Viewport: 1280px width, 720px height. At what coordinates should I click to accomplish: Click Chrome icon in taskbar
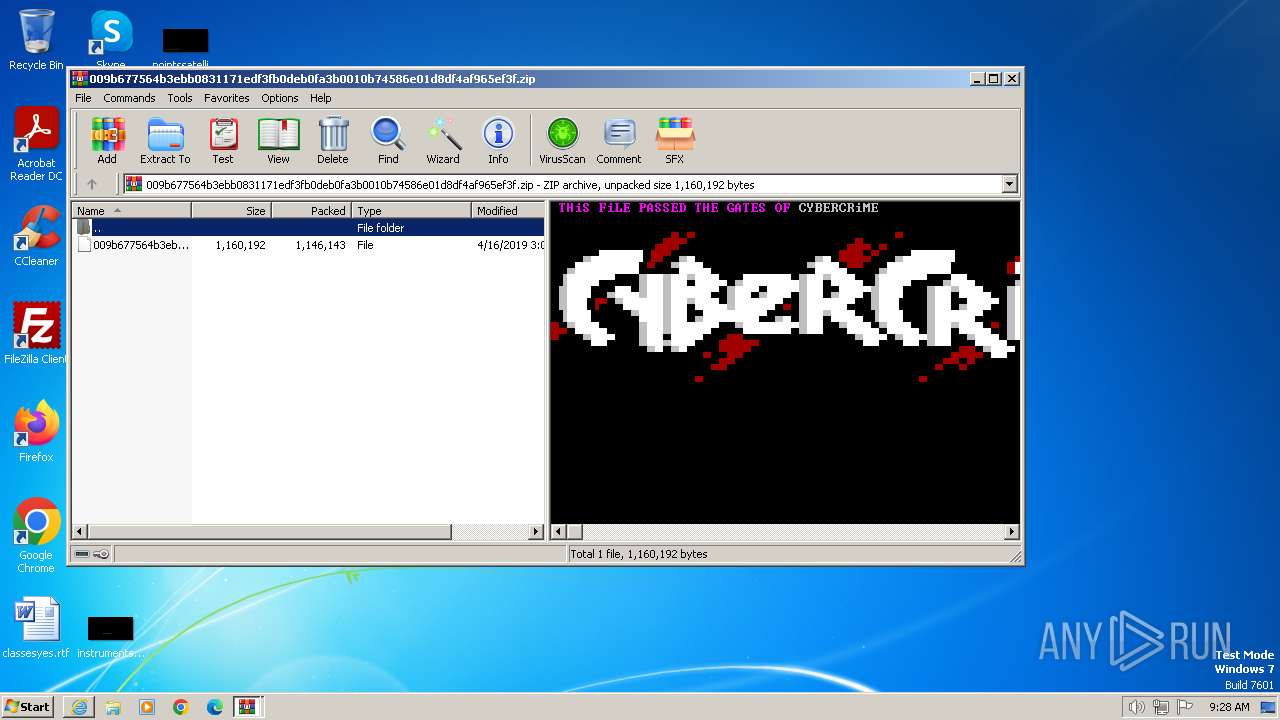pyautogui.click(x=181, y=707)
